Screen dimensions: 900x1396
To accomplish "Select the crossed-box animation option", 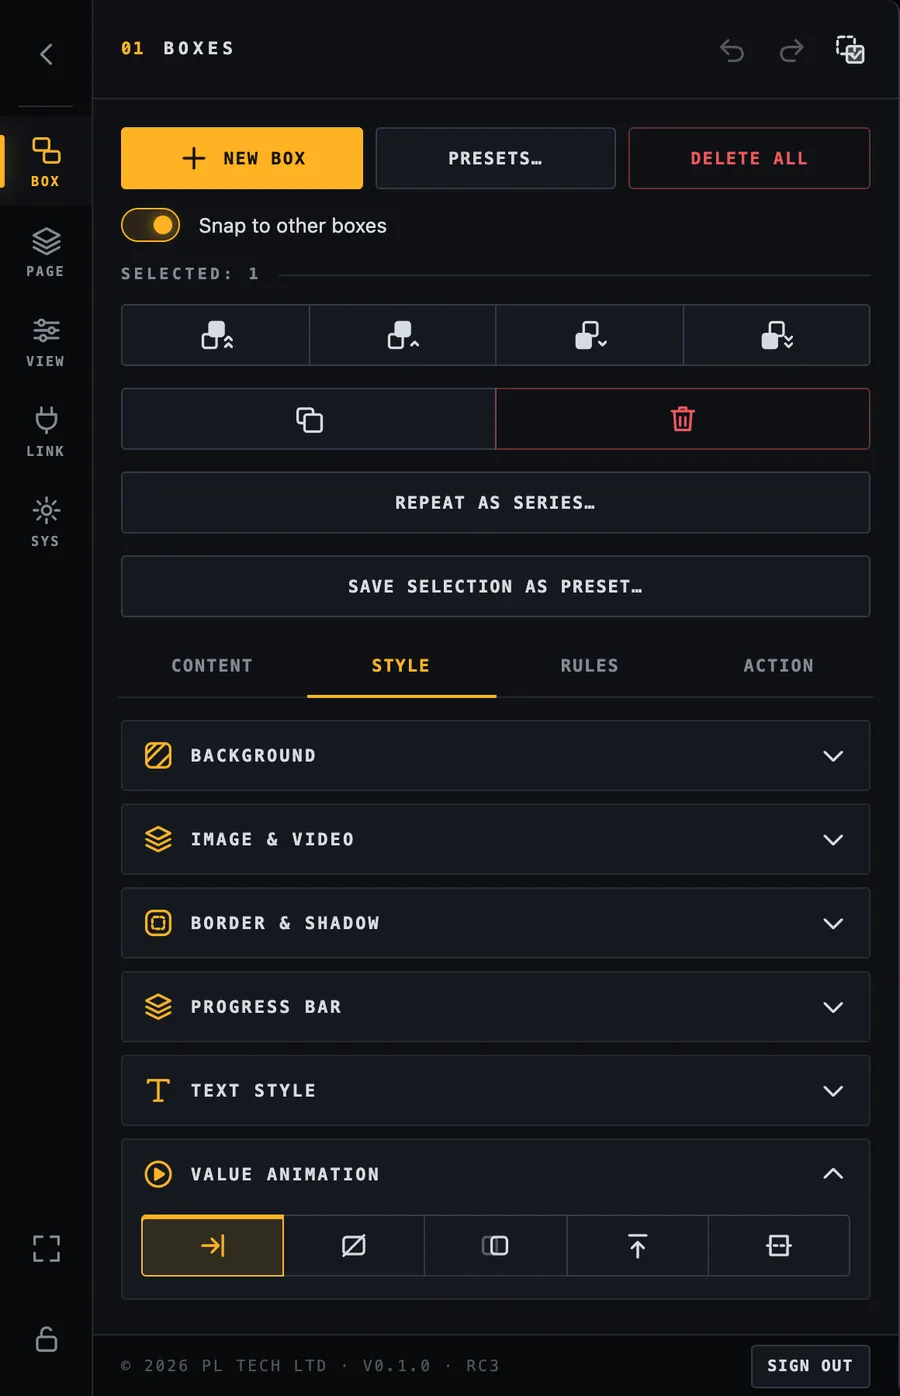I will pos(354,1246).
